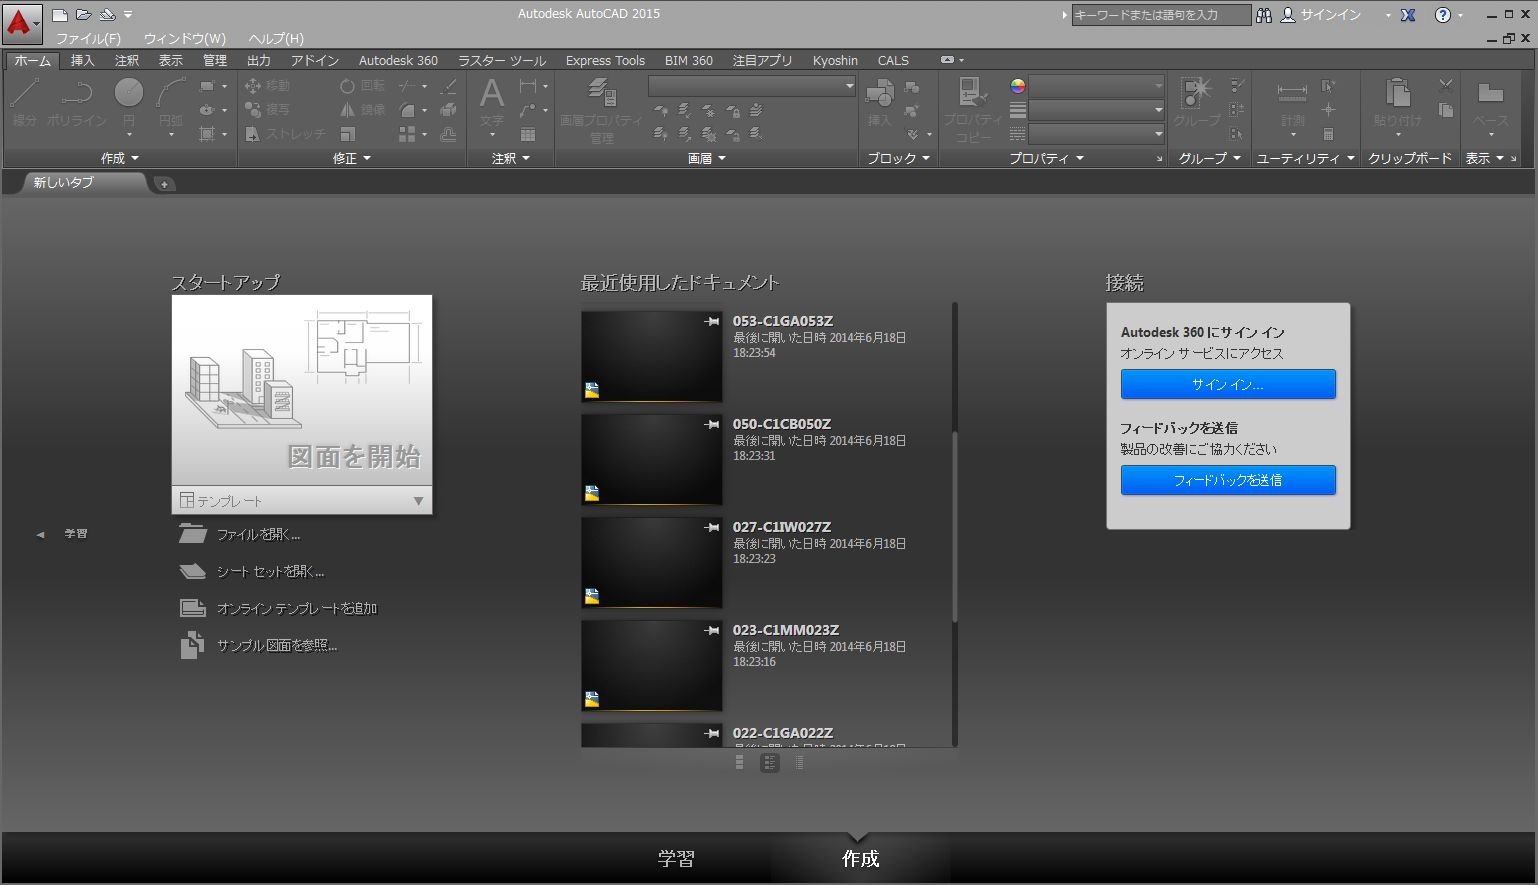Click the Help question mark icon
The image size is (1538, 885).
click(1442, 15)
